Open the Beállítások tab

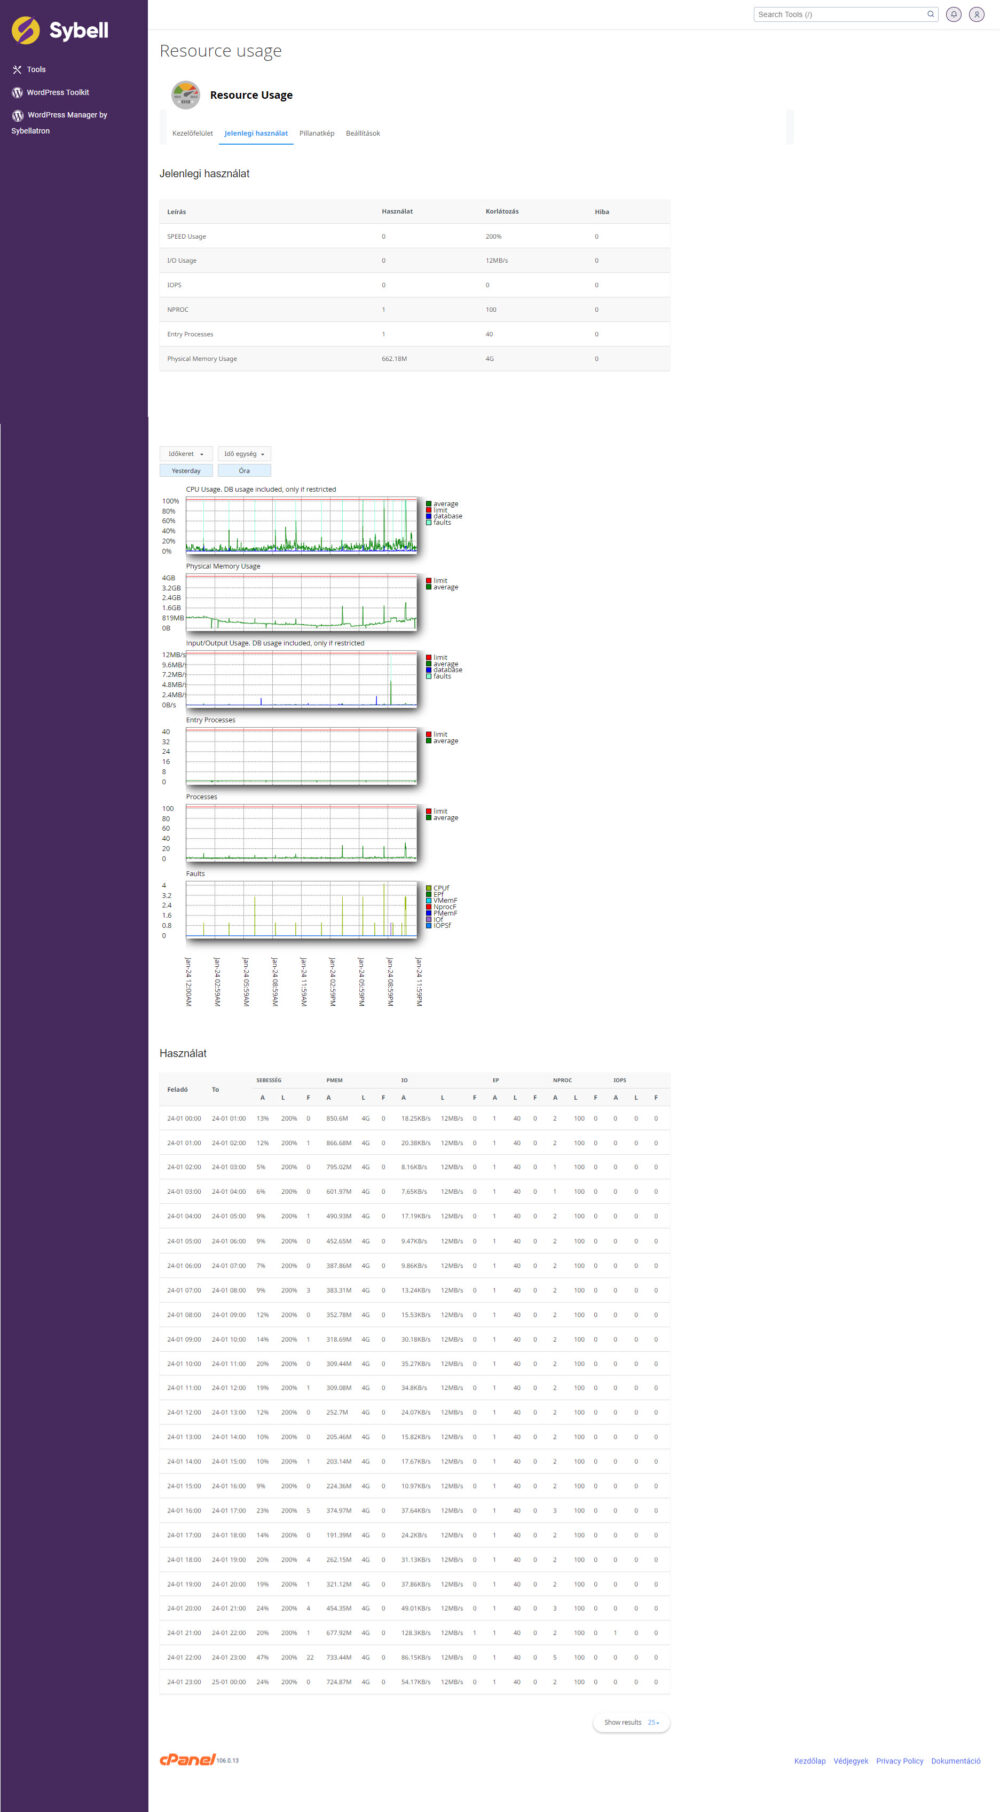pos(363,133)
